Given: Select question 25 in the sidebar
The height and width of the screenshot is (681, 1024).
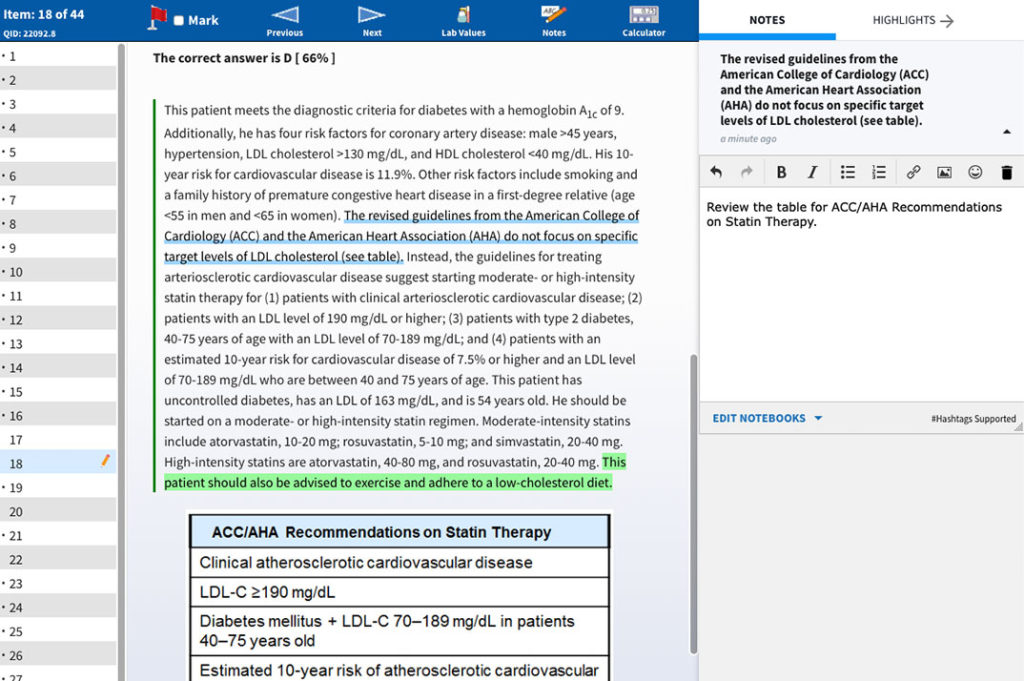Looking at the screenshot, I should tap(57, 631).
